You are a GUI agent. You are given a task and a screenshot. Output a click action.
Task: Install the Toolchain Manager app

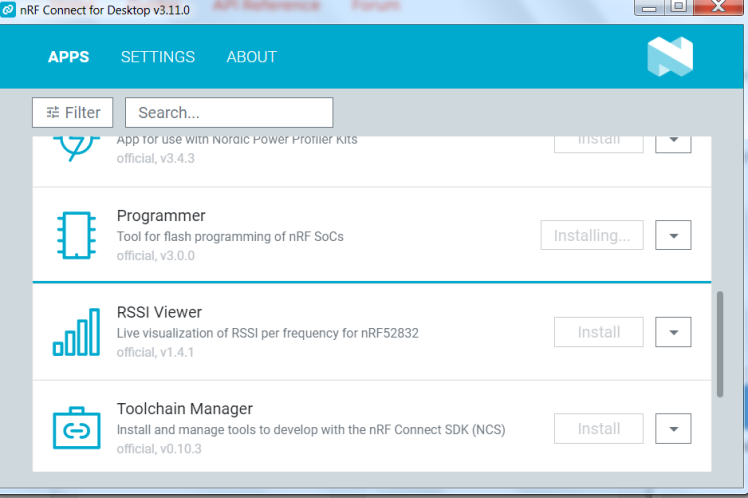click(599, 429)
